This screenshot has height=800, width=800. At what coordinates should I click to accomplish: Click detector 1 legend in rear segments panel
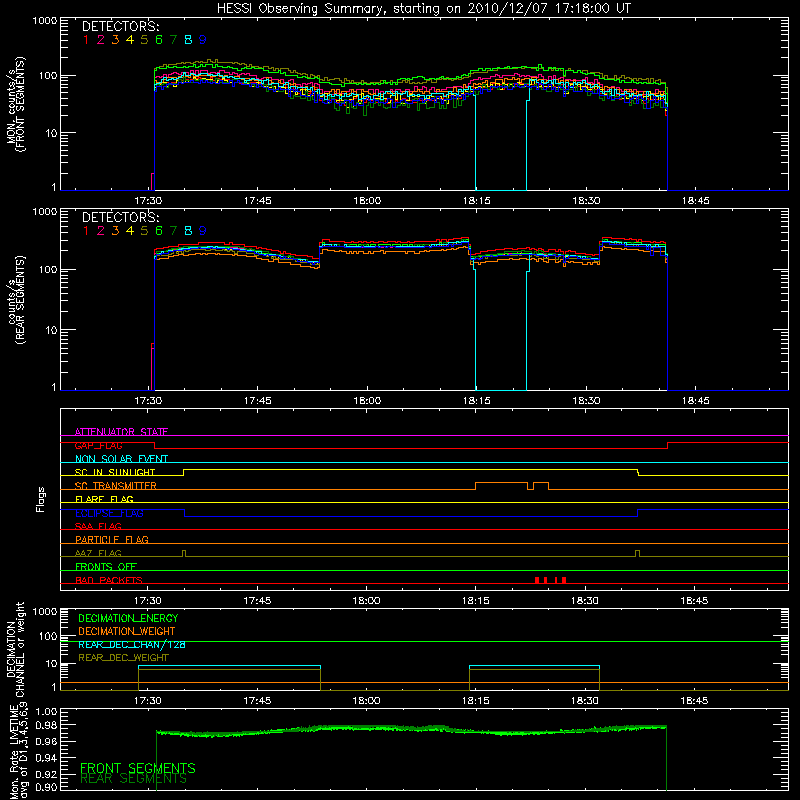pyautogui.click(x=86, y=231)
